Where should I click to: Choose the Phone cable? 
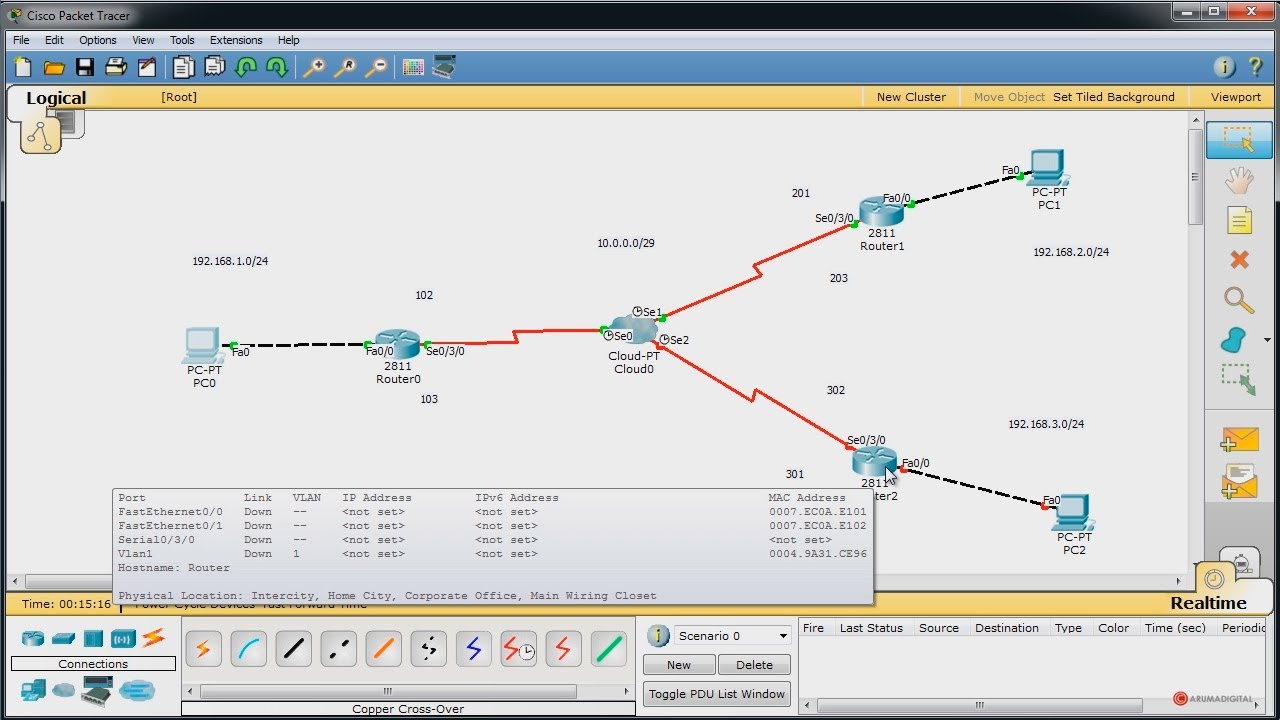coord(428,649)
